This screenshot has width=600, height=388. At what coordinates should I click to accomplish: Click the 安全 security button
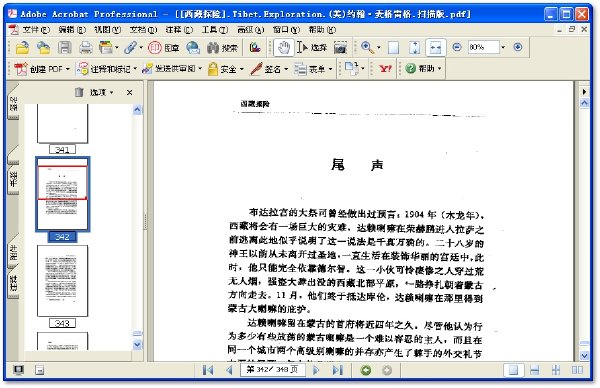(x=226, y=69)
